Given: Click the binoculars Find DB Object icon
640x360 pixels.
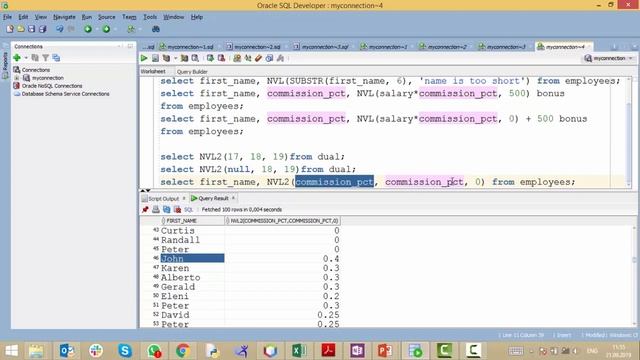Looking at the screenshot, I should pos(156,29).
